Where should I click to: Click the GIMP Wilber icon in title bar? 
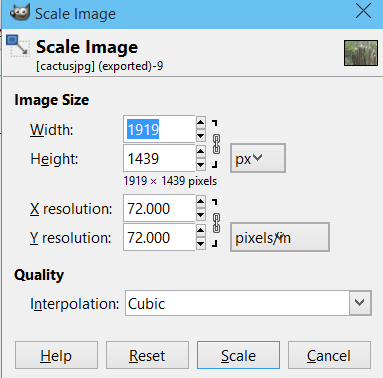(x=20, y=13)
